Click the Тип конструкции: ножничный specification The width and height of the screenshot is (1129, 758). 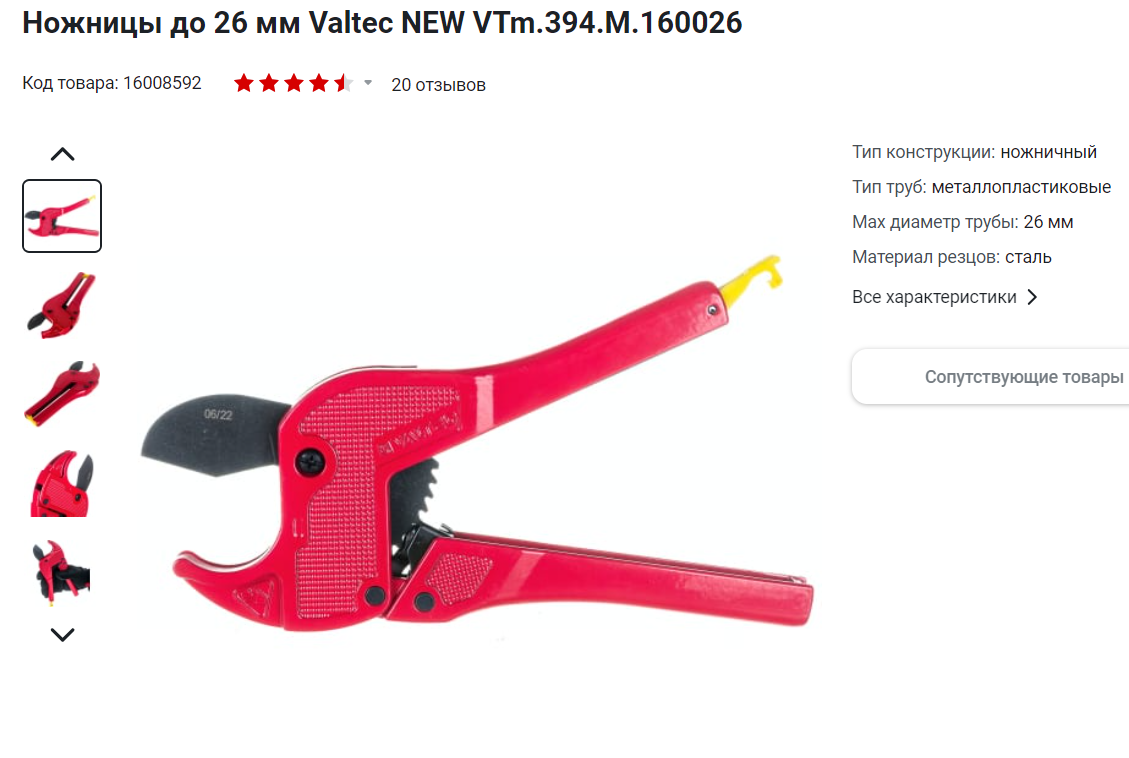[974, 152]
